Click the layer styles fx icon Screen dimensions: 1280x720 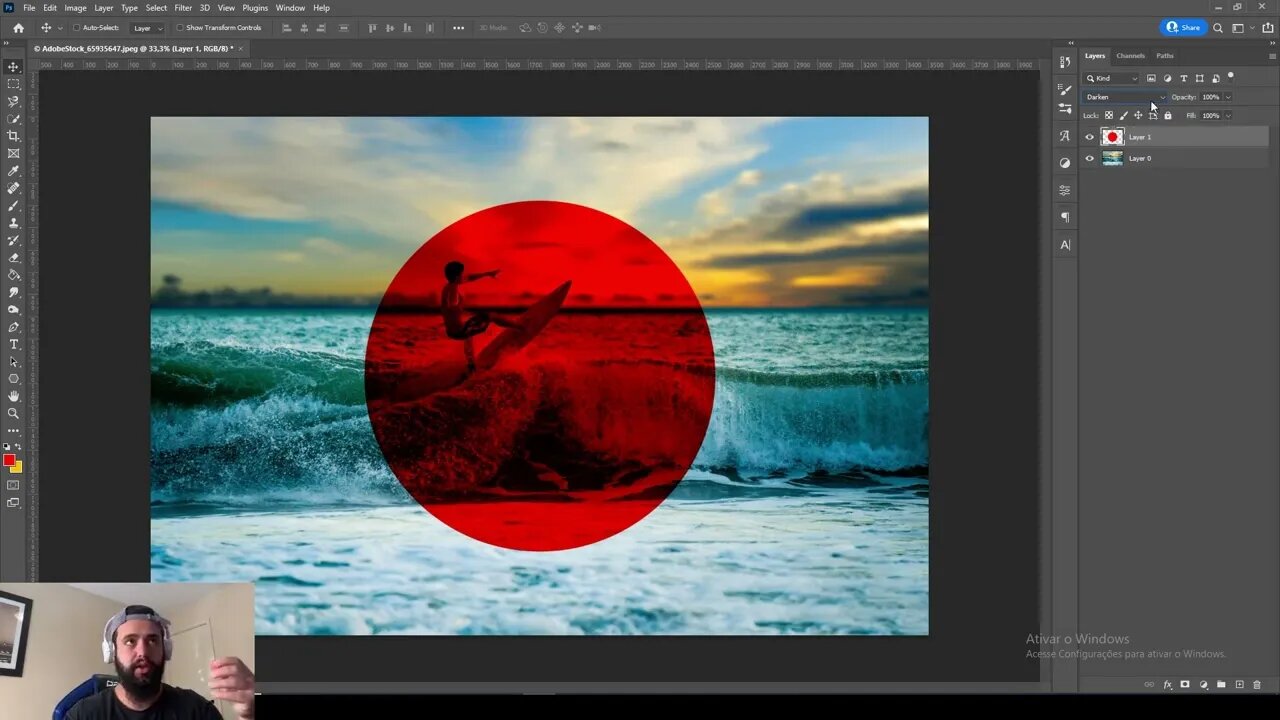point(1167,685)
